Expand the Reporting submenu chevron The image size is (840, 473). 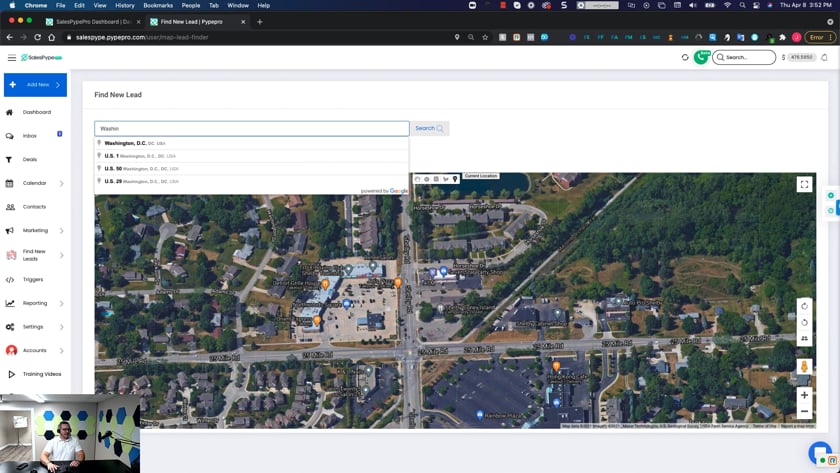click(x=62, y=303)
